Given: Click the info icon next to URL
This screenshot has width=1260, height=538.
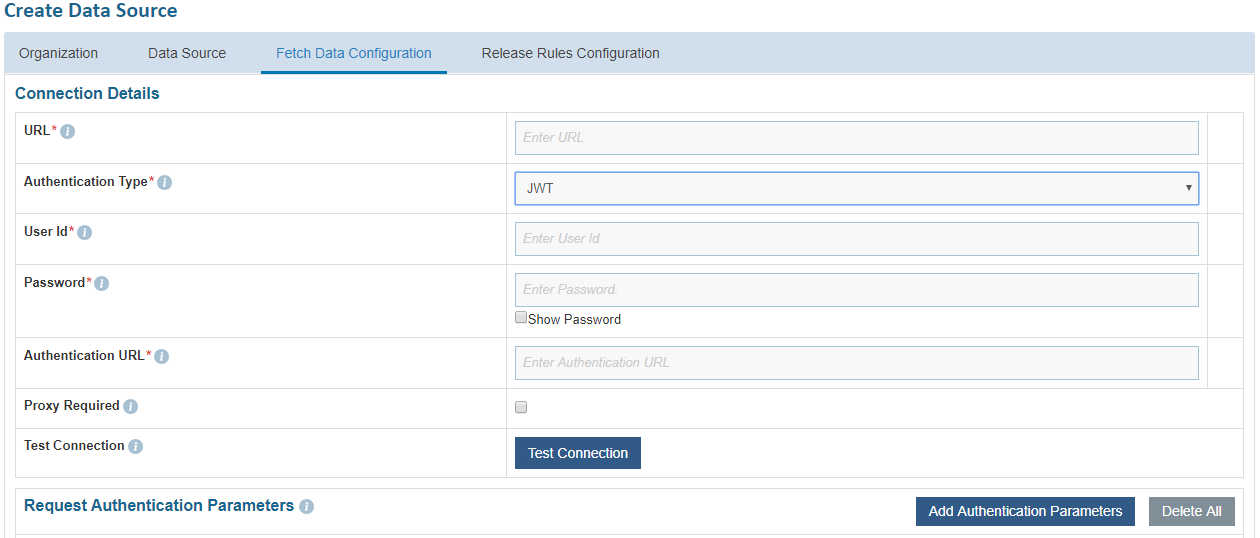Looking at the screenshot, I should click(68, 132).
